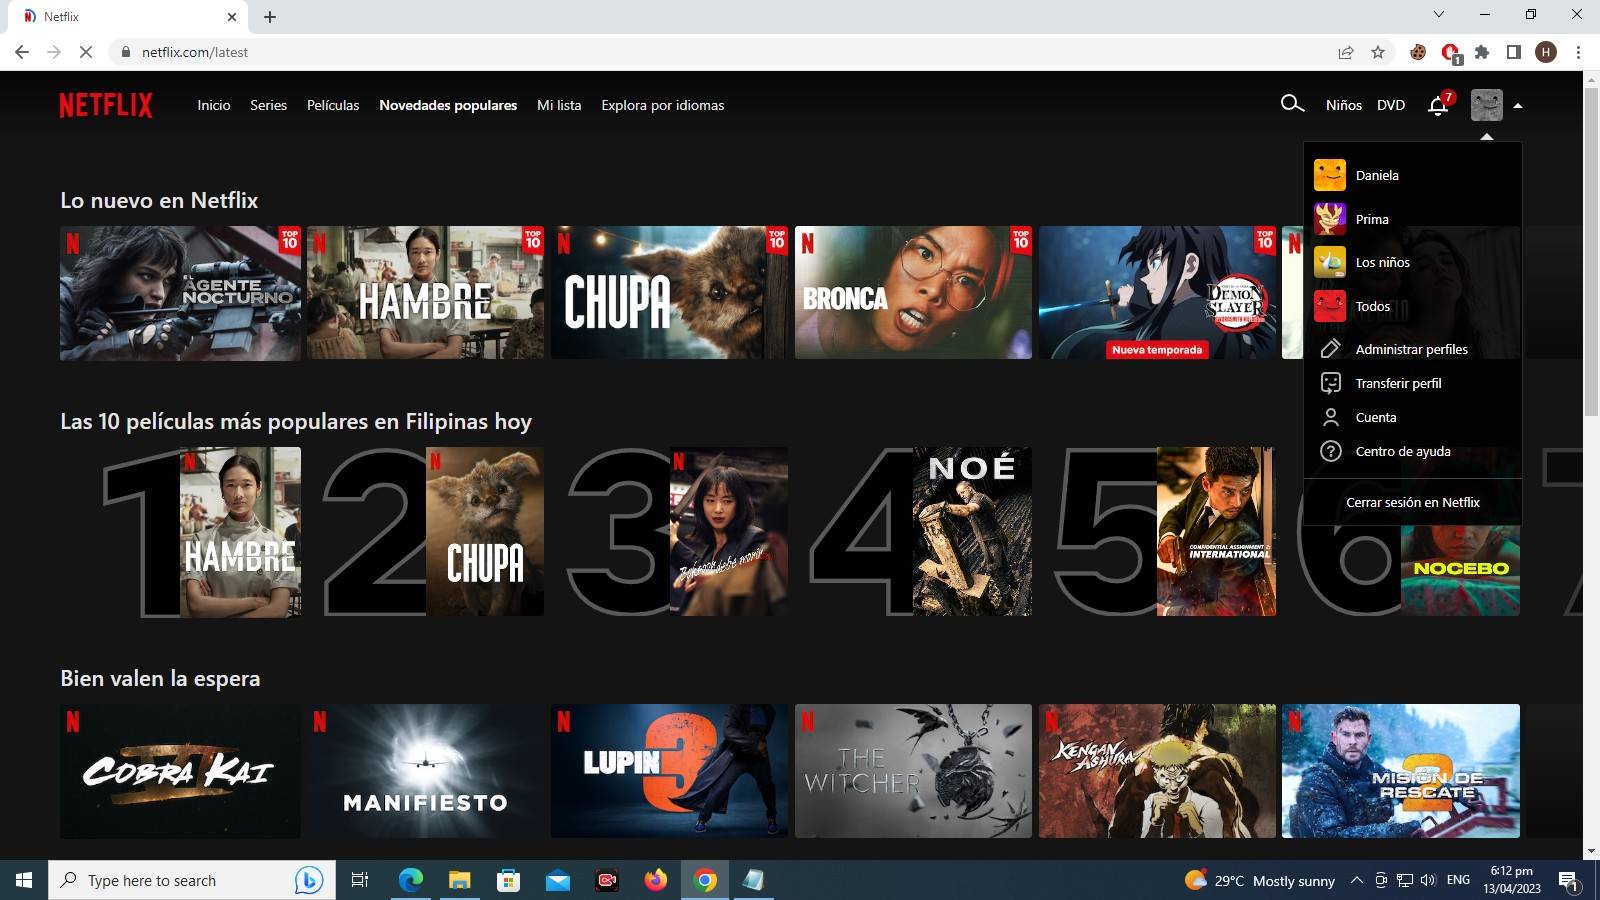
Task: Select Novedades populares tab
Action: click(448, 105)
